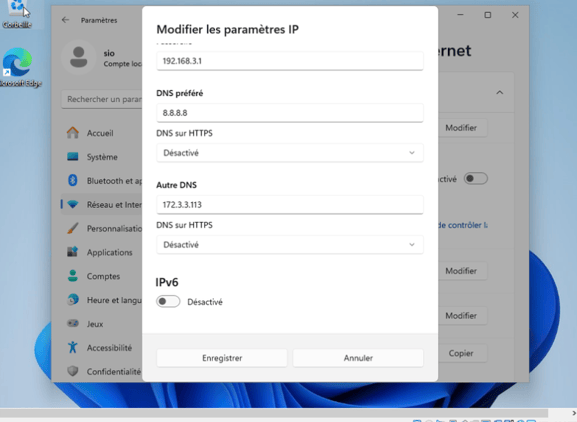The height and width of the screenshot is (422, 577).
Task: Open the Accessibilité figure icon
Action: tap(72, 347)
